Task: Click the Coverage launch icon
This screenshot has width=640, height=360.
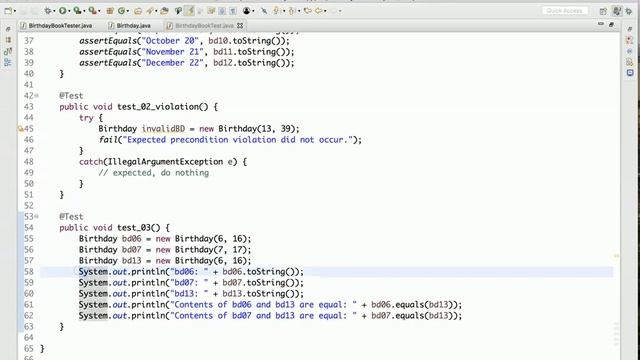Action: [77, 11]
